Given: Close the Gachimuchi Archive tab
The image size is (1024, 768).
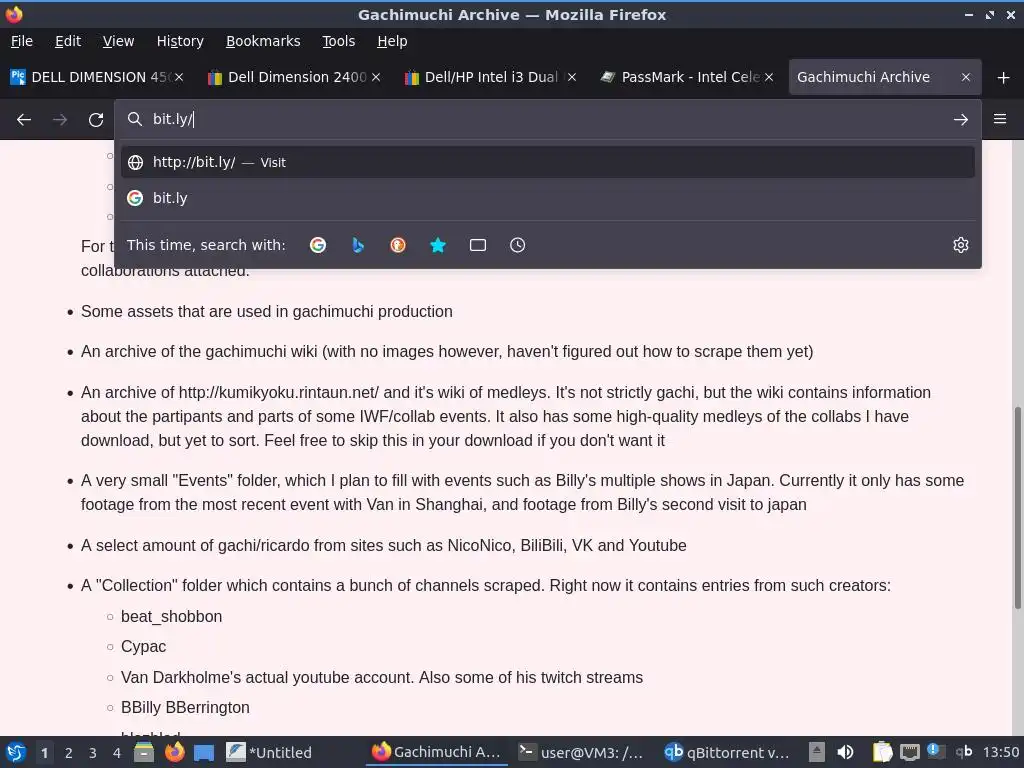Looking at the screenshot, I should 966,77.
